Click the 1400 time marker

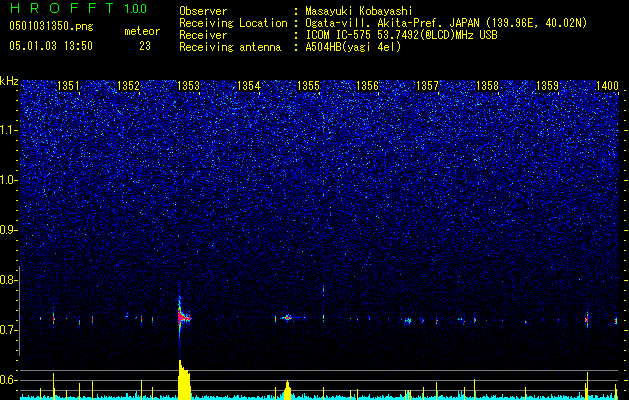click(607, 86)
